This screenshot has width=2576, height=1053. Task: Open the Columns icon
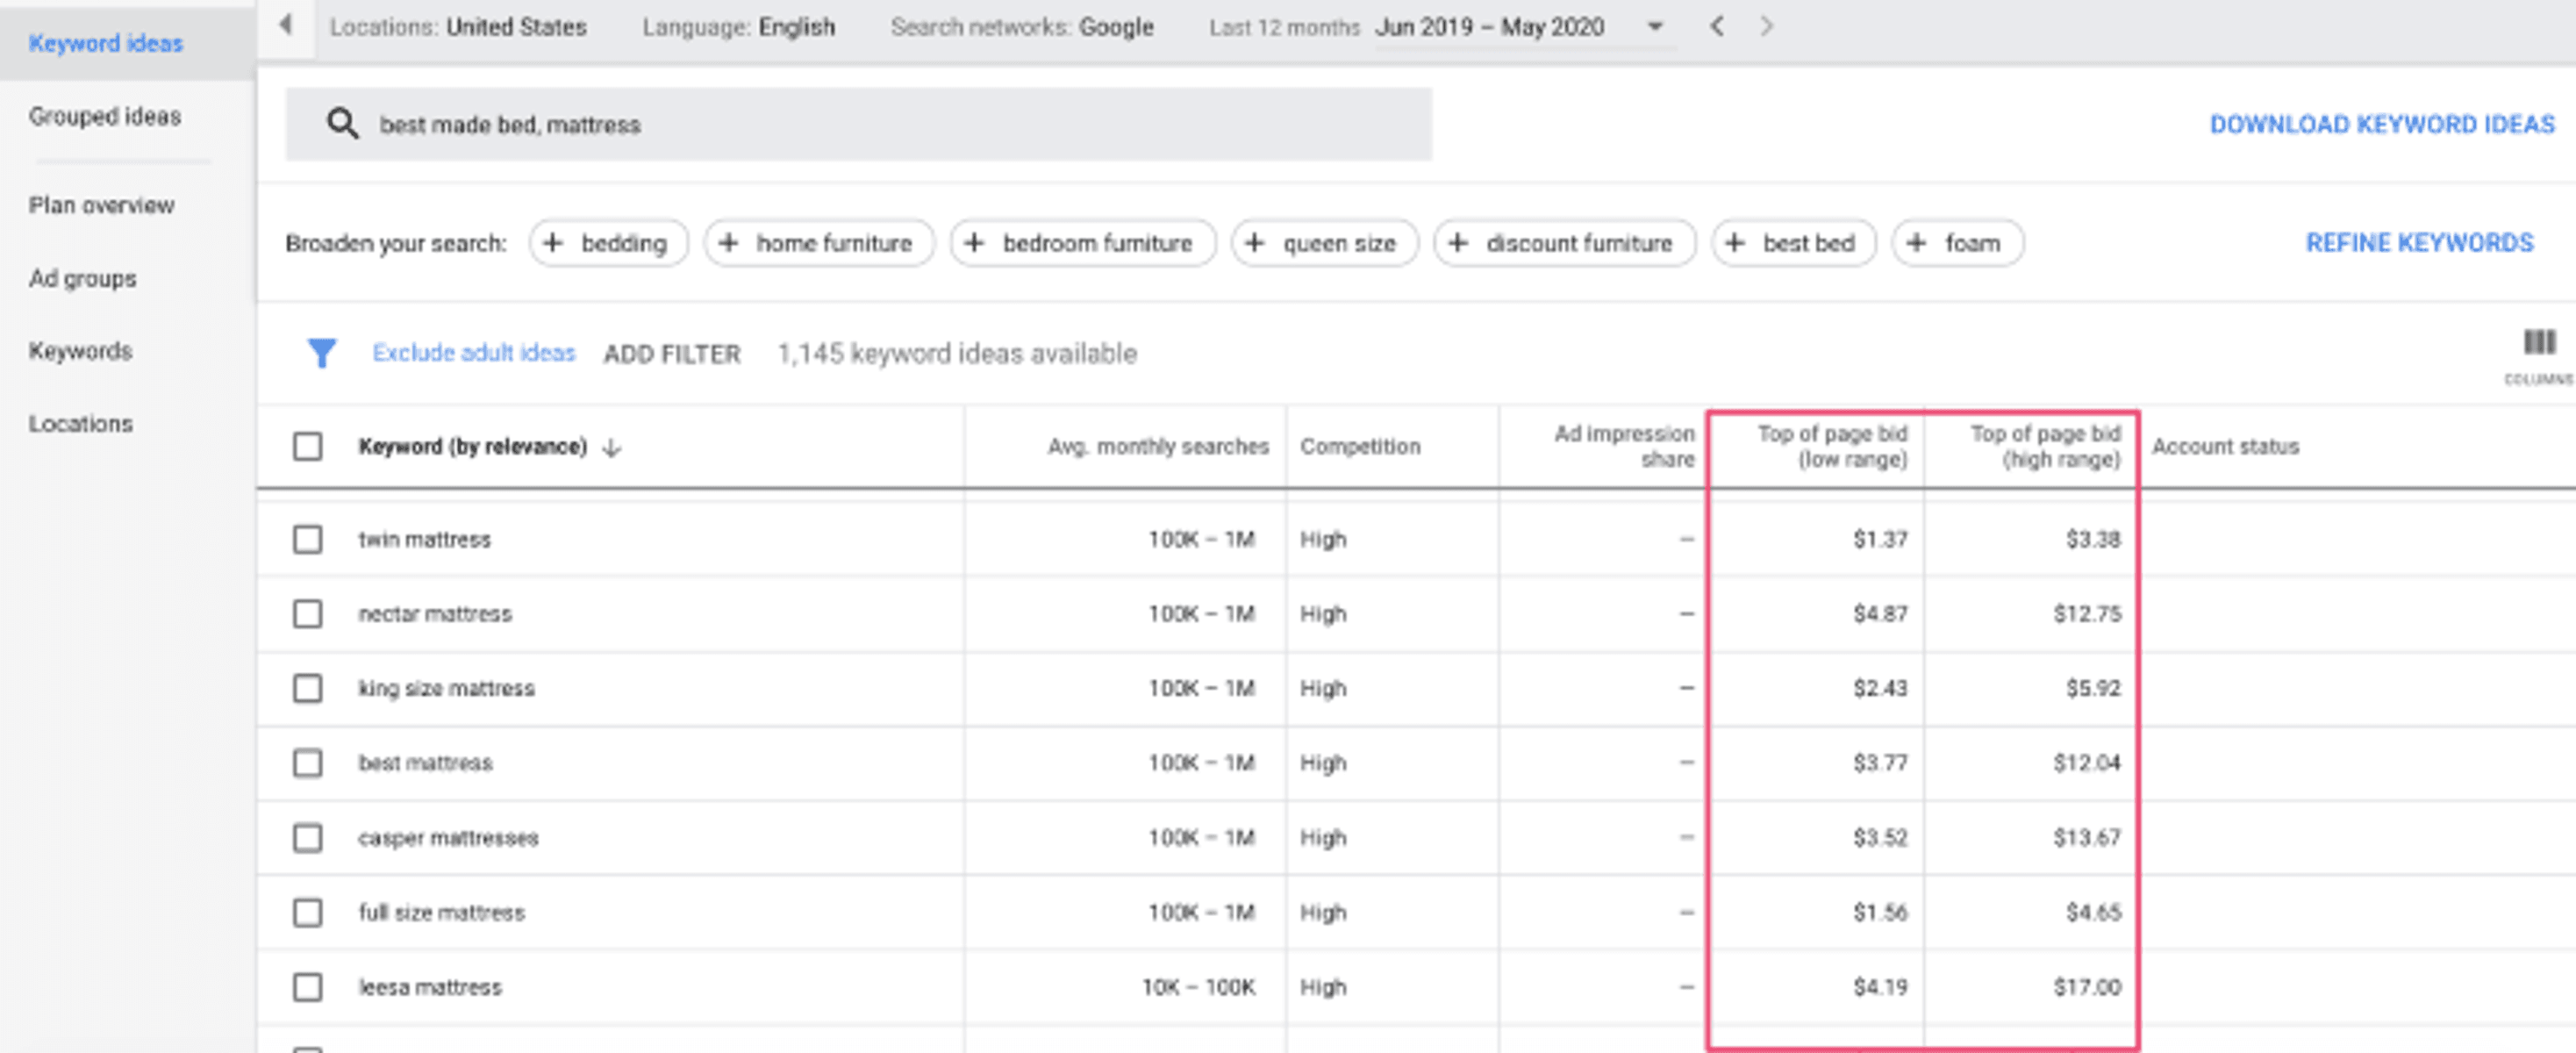tap(2539, 342)
